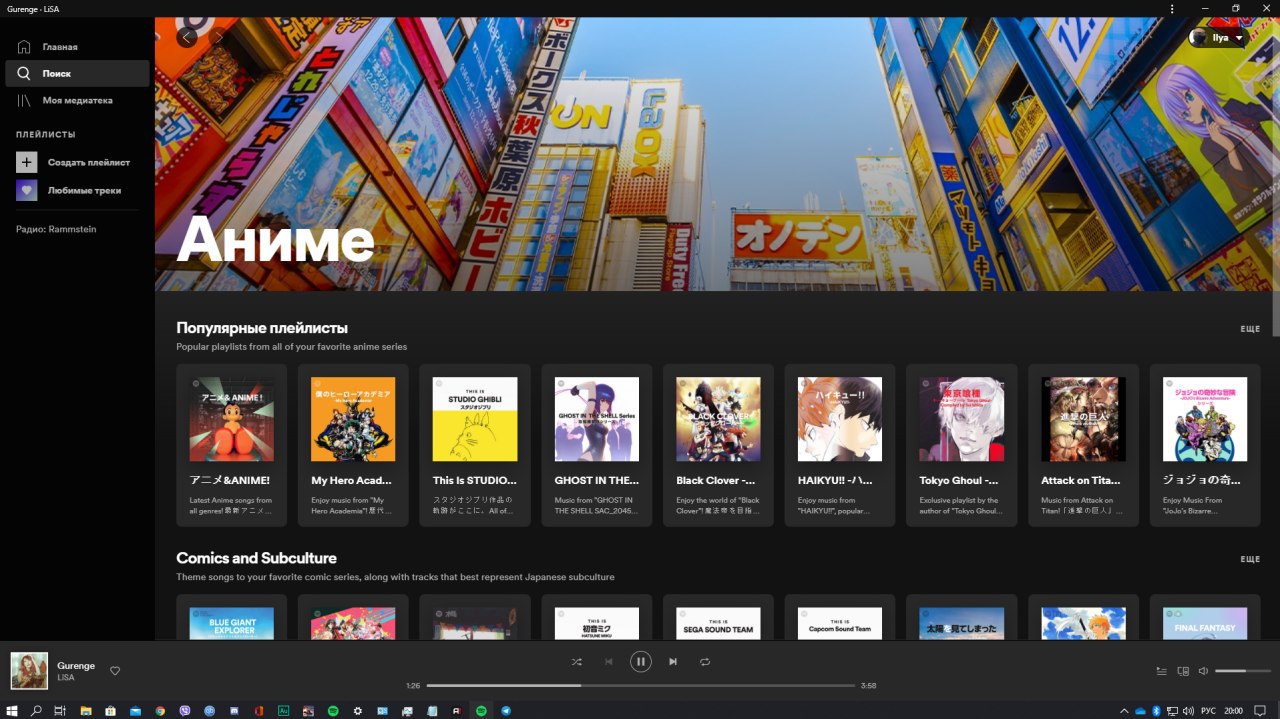Open the Радио: Rammstein playlist
The height and width of the screenshot is (719, 1280).
56,229
